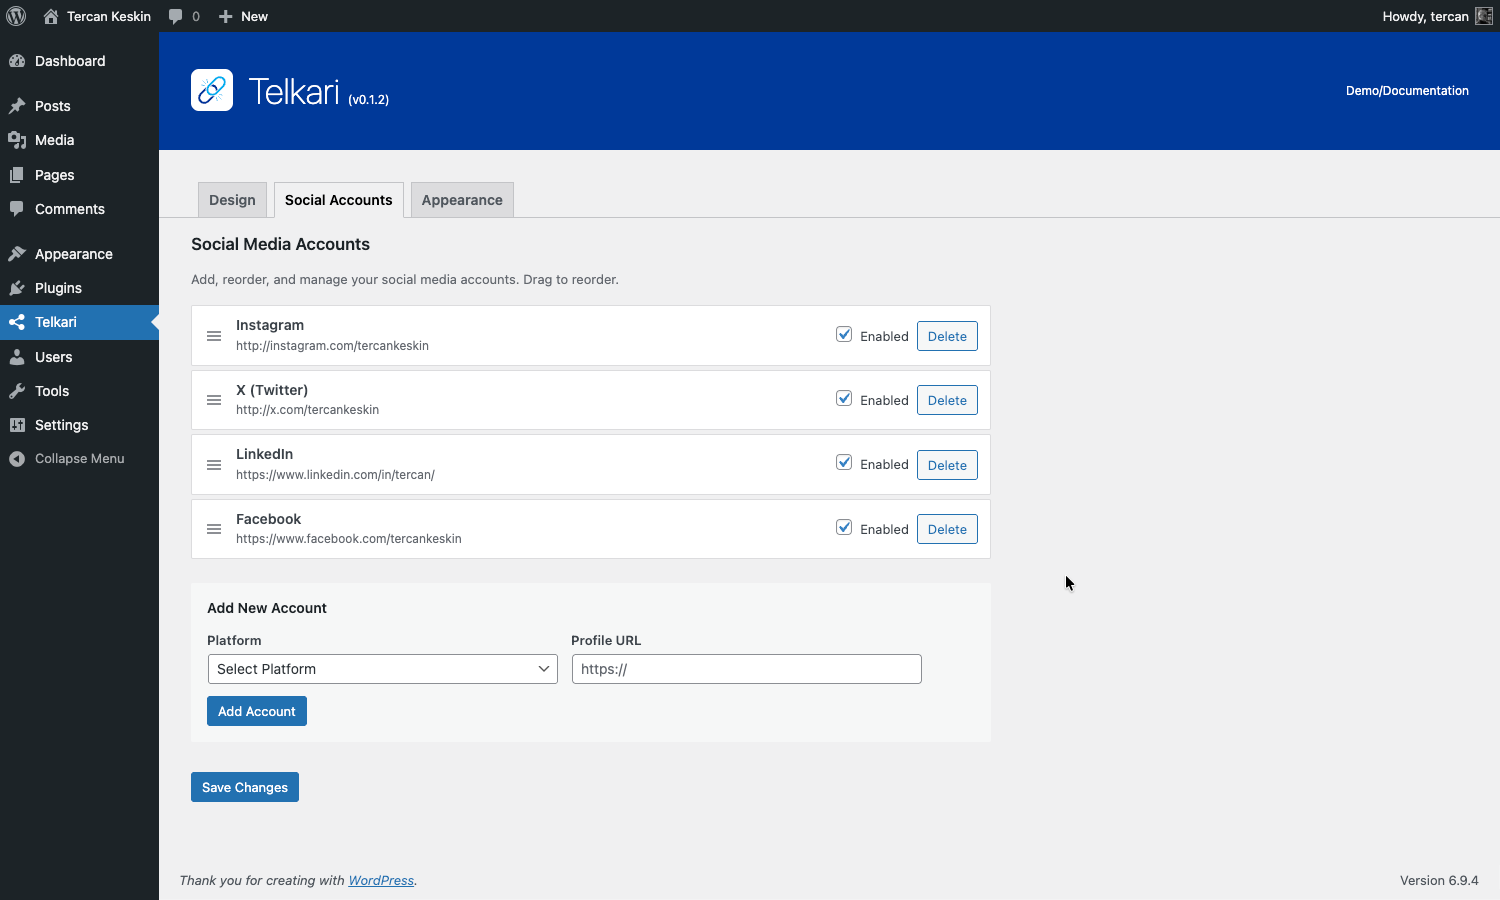The width and height of the screenshot is (1500, 900).
Task: Open the Appearance tab
Action: 461,199
